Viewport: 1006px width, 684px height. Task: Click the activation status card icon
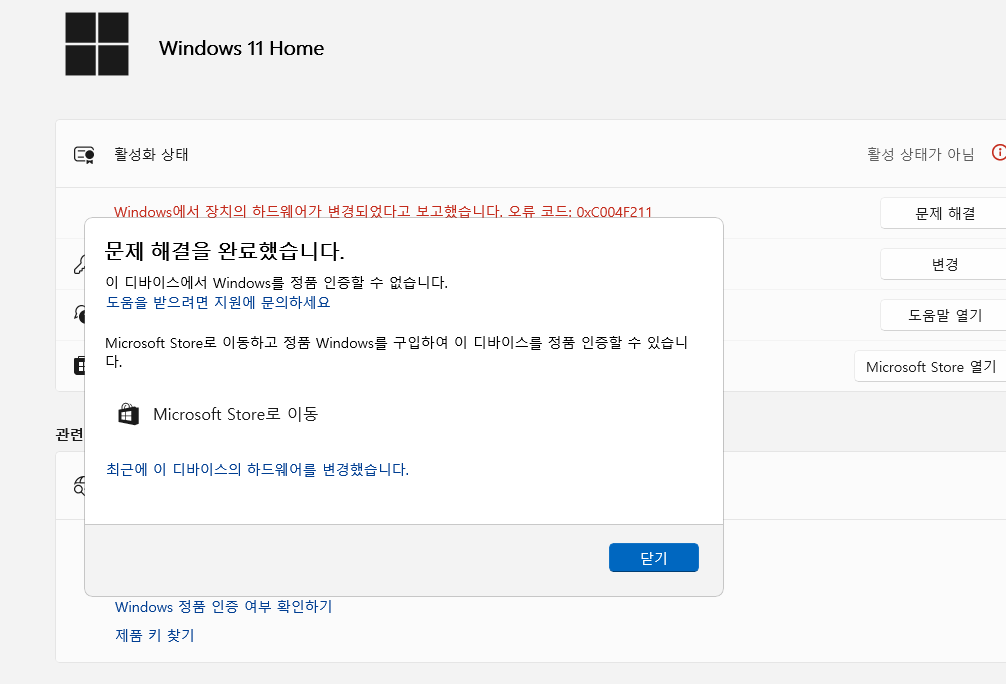tap(83, 154)
